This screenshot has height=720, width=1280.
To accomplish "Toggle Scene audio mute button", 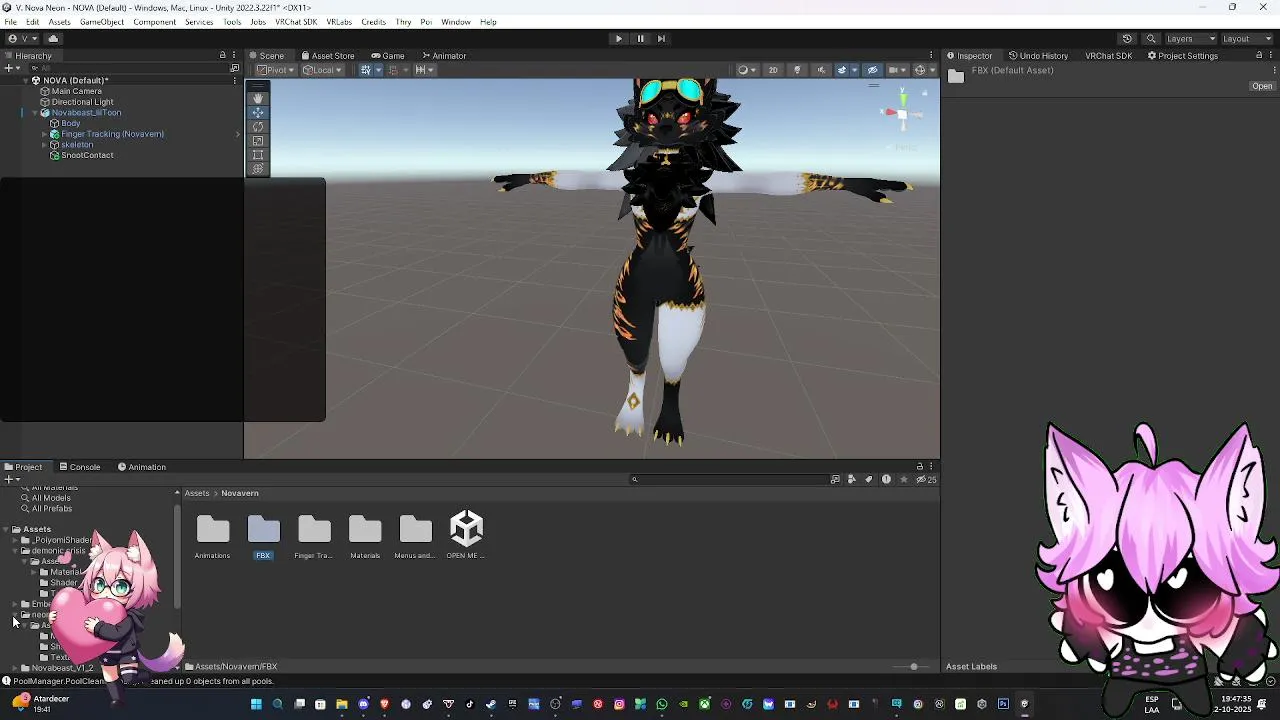I will (x=821, y=70).
